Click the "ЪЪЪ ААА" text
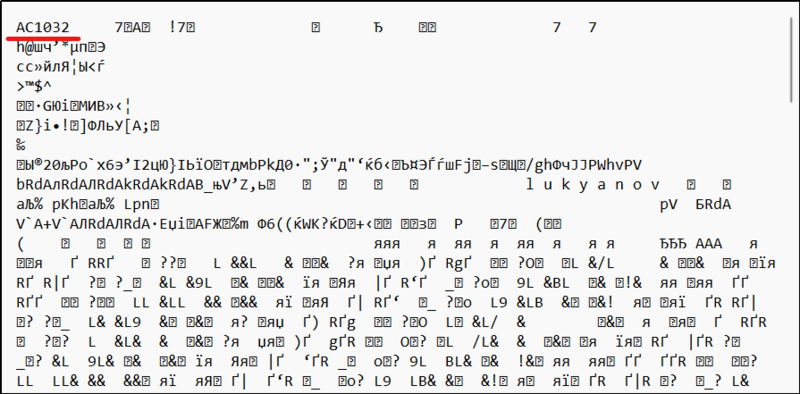 tap(691, 244)
